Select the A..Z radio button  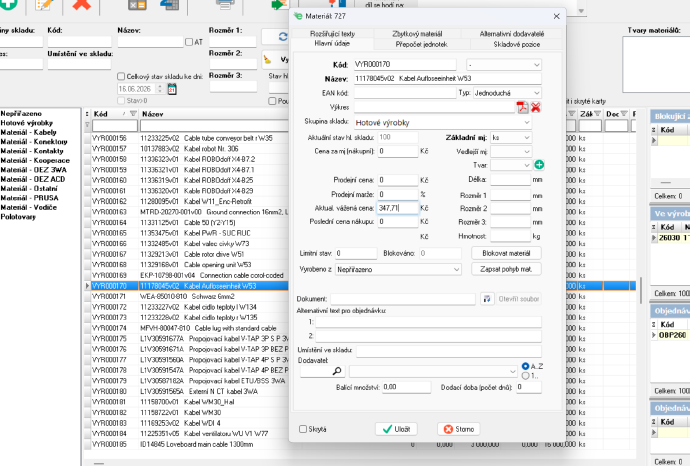click(525, 366)
